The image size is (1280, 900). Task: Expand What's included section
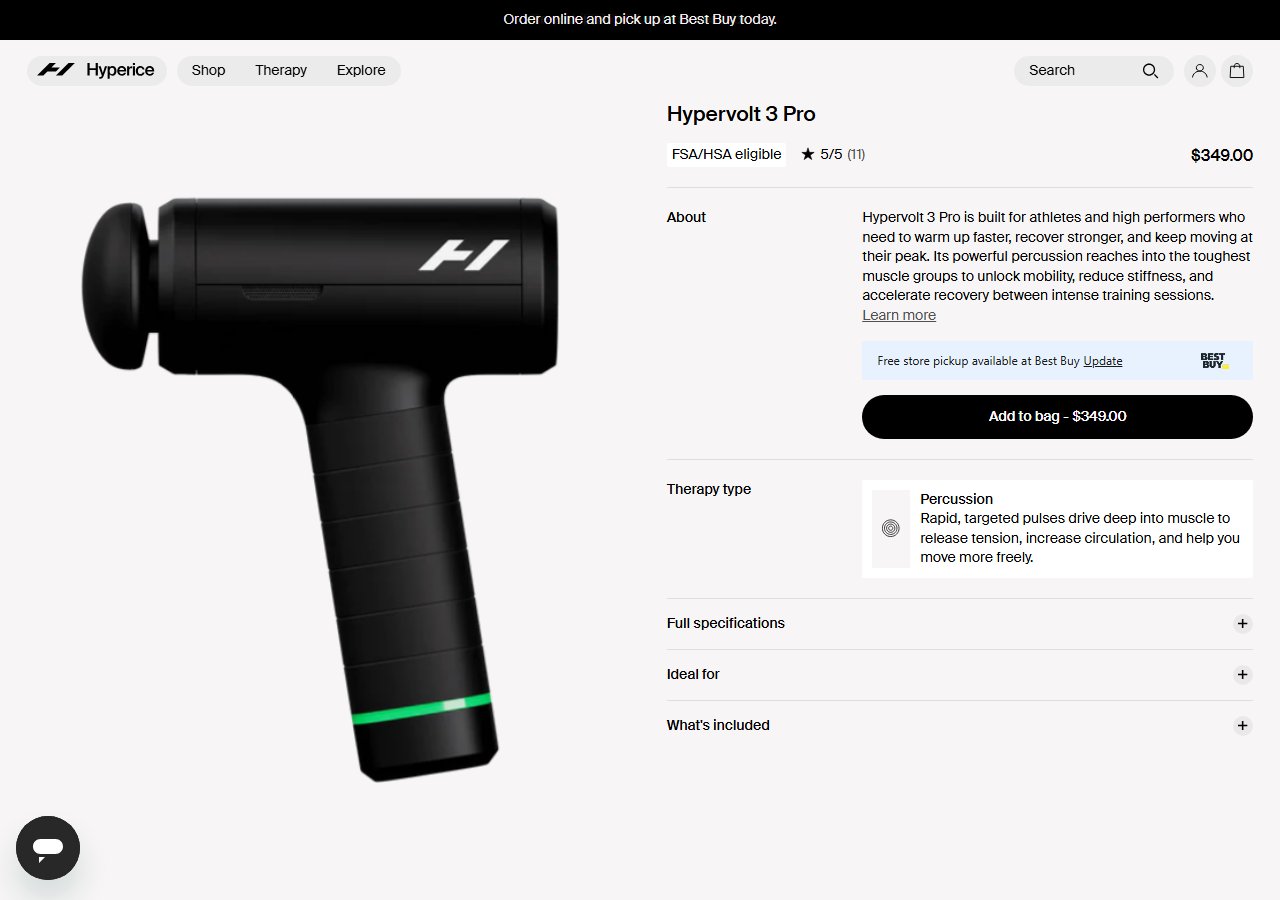tap(959, 725)
